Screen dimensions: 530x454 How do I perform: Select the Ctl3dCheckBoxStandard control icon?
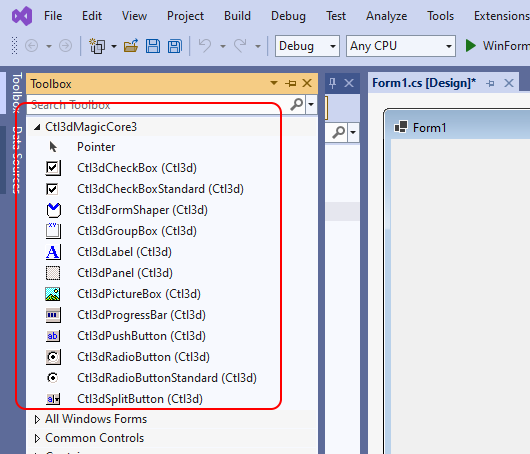tap(52, 189)
